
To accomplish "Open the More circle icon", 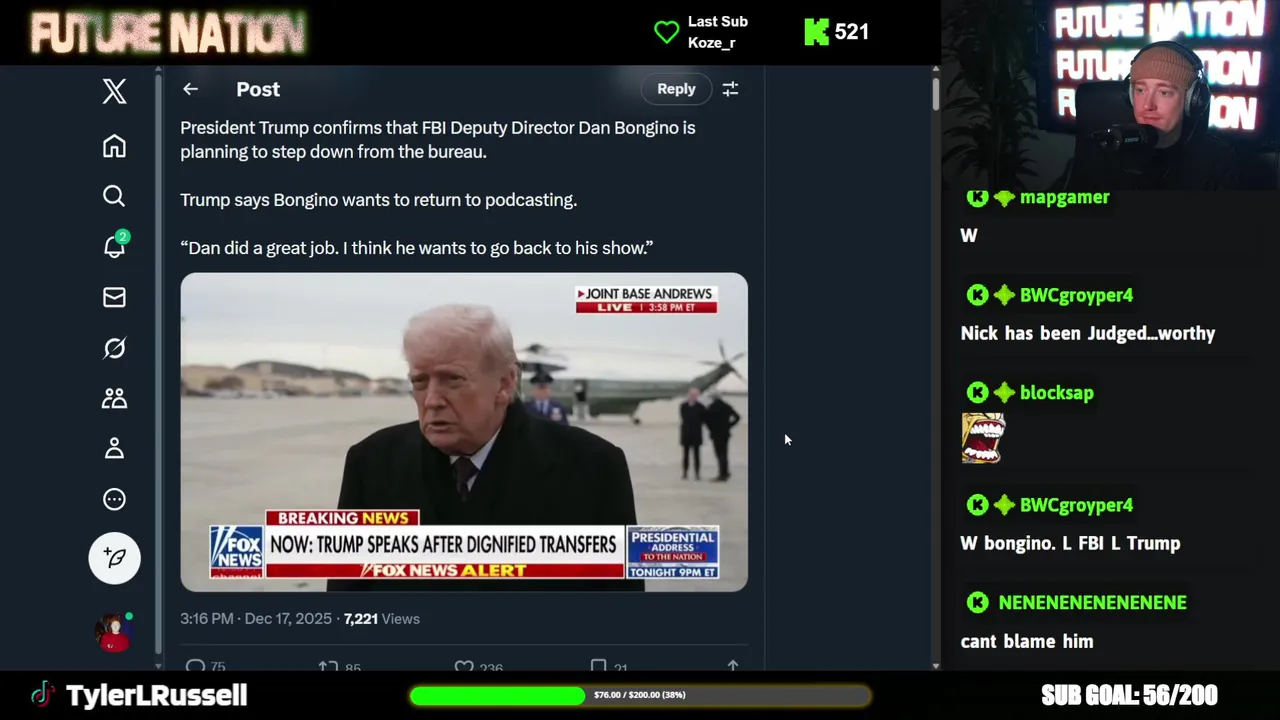I will click(x=114, y=499).
